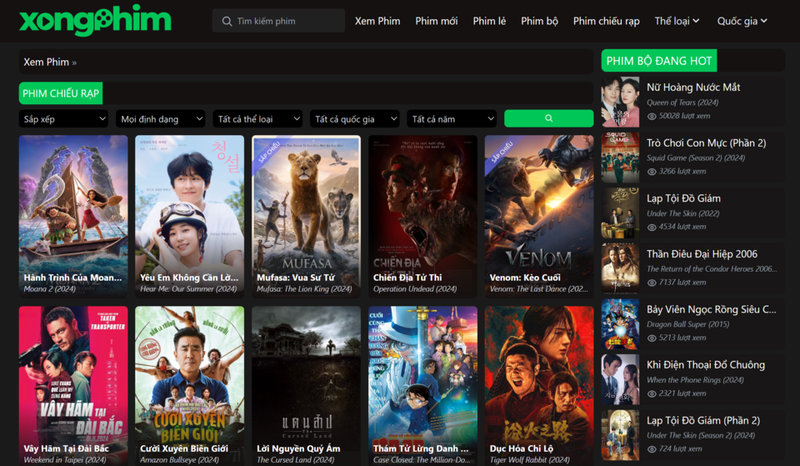Click the "Moana 2 (2024)" subtitle text

coord(49,289)
